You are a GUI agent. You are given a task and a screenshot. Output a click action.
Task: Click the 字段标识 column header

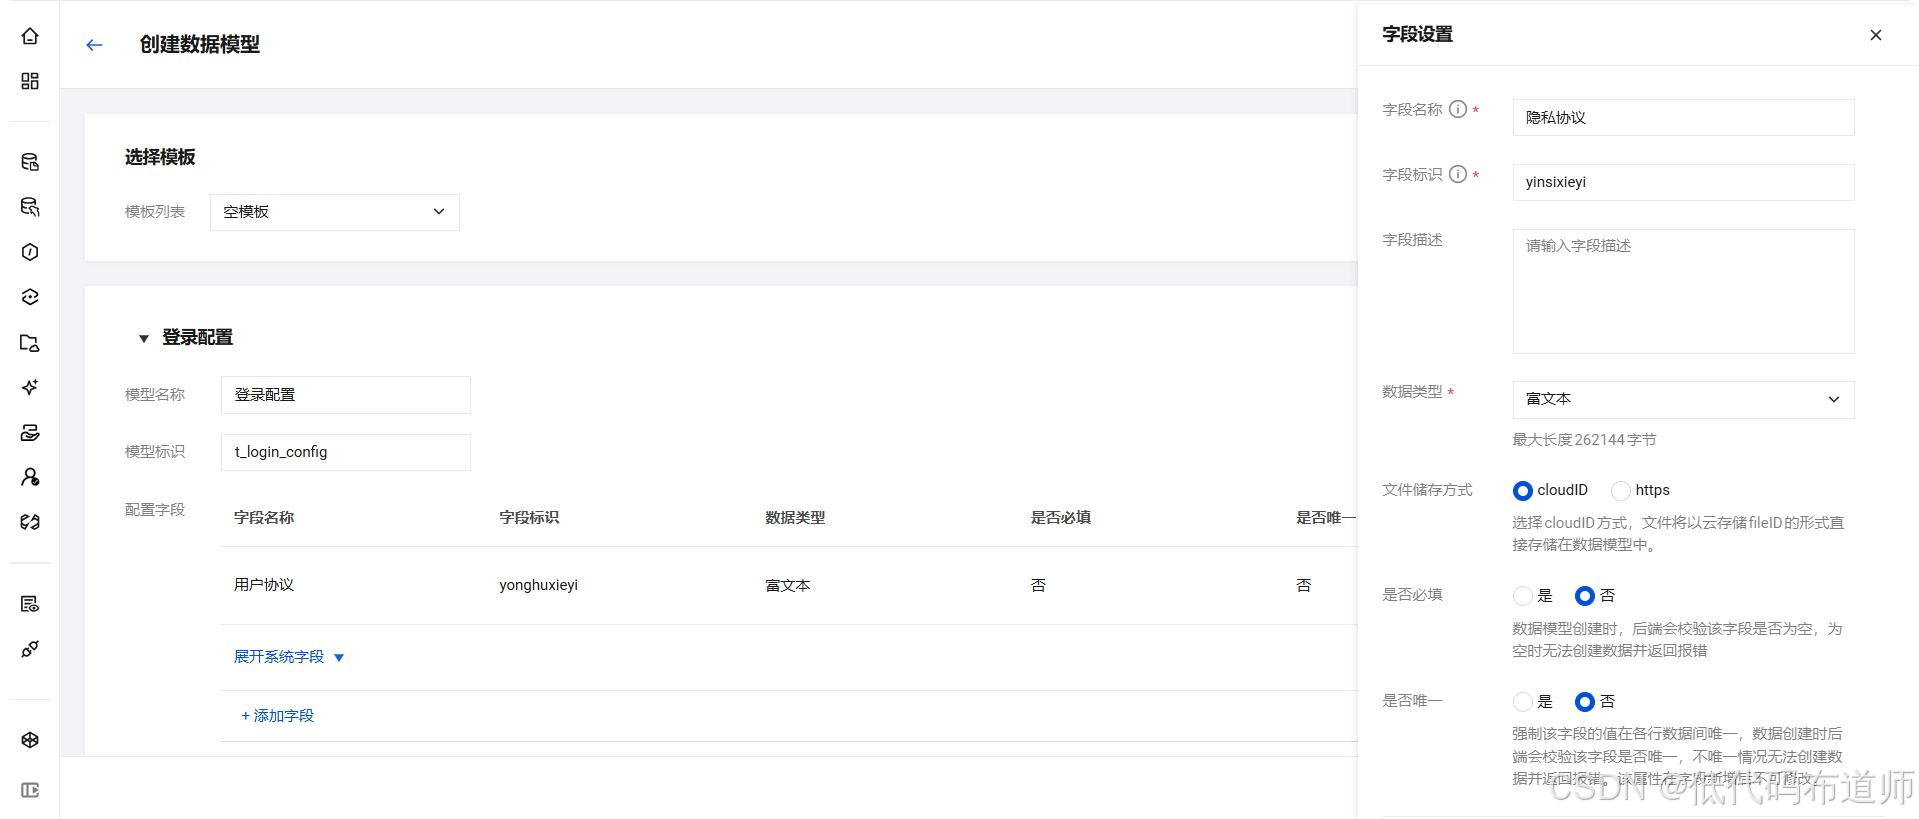click(x=529, y=517)
